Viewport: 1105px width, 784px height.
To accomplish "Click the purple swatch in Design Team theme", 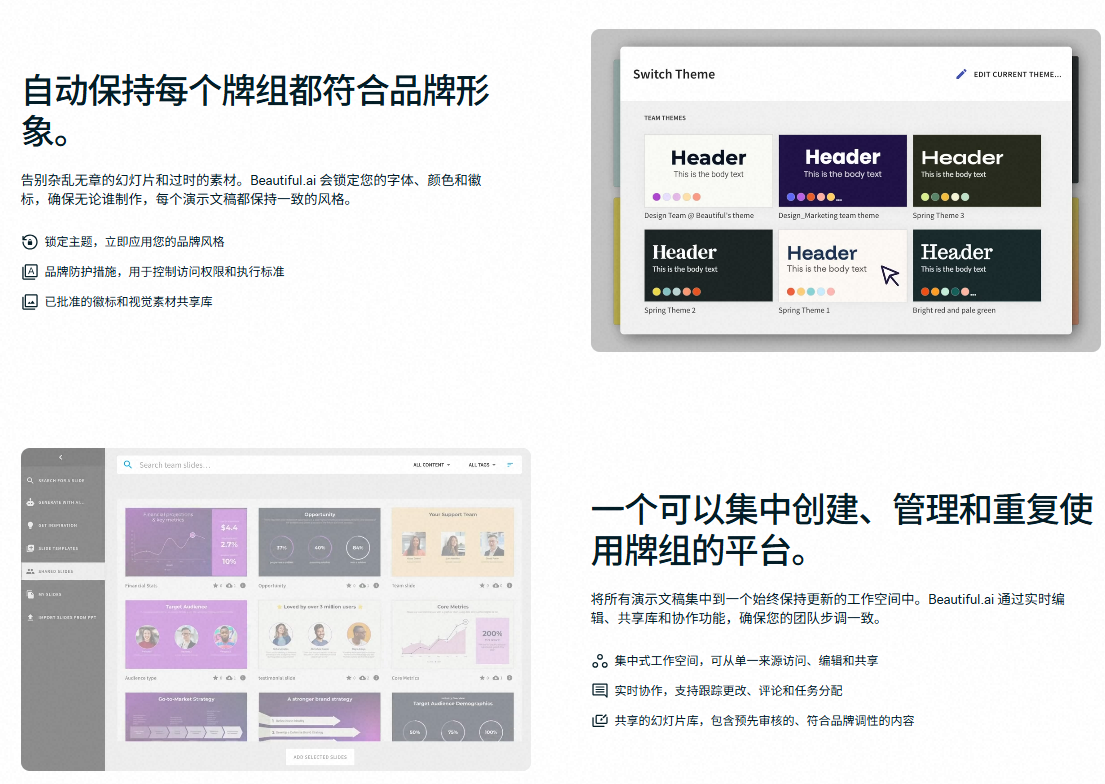I will pyautogui.click(x=656, y=197).
